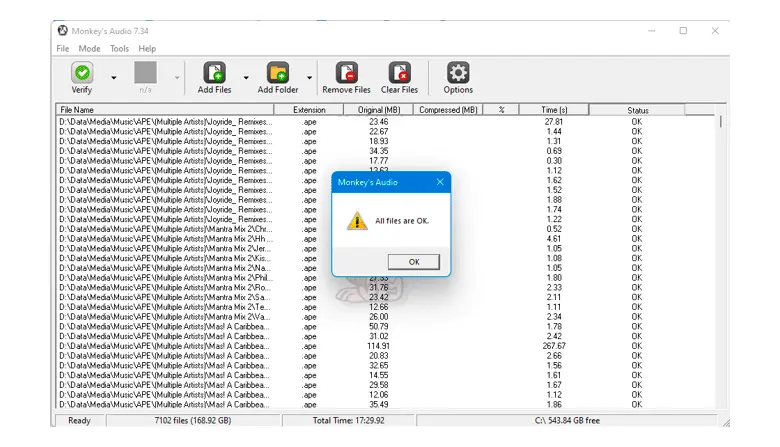
Task: Click the time value 4.61
Action: [x=554, y=239]
